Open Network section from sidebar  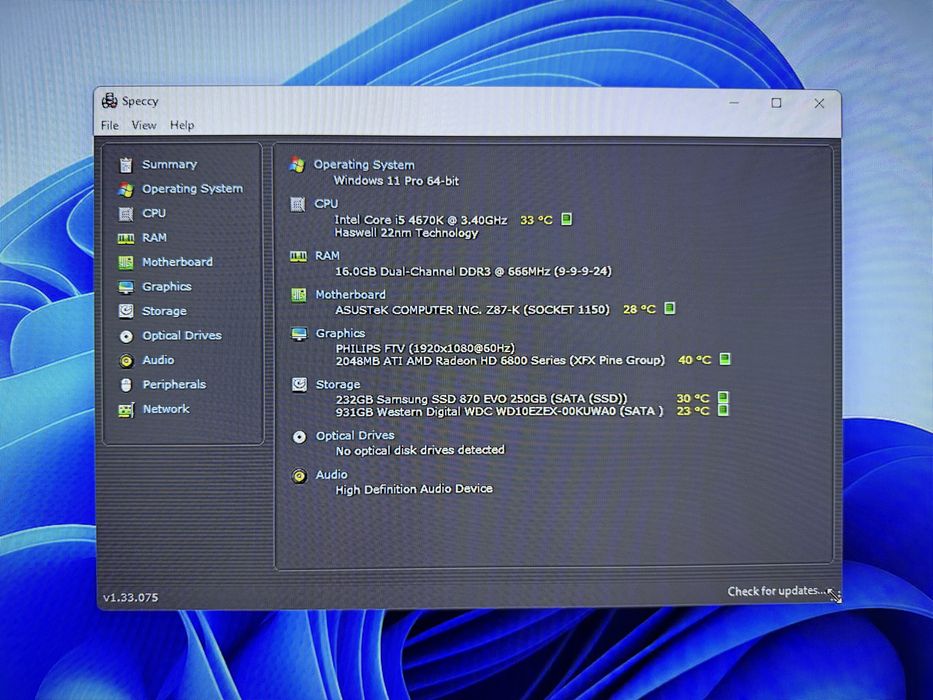[x=166, y=409]
